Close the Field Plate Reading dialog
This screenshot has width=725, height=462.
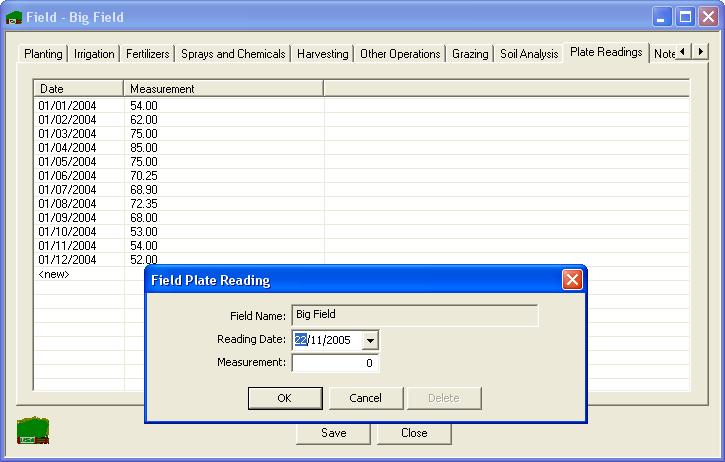click(572, 279)
